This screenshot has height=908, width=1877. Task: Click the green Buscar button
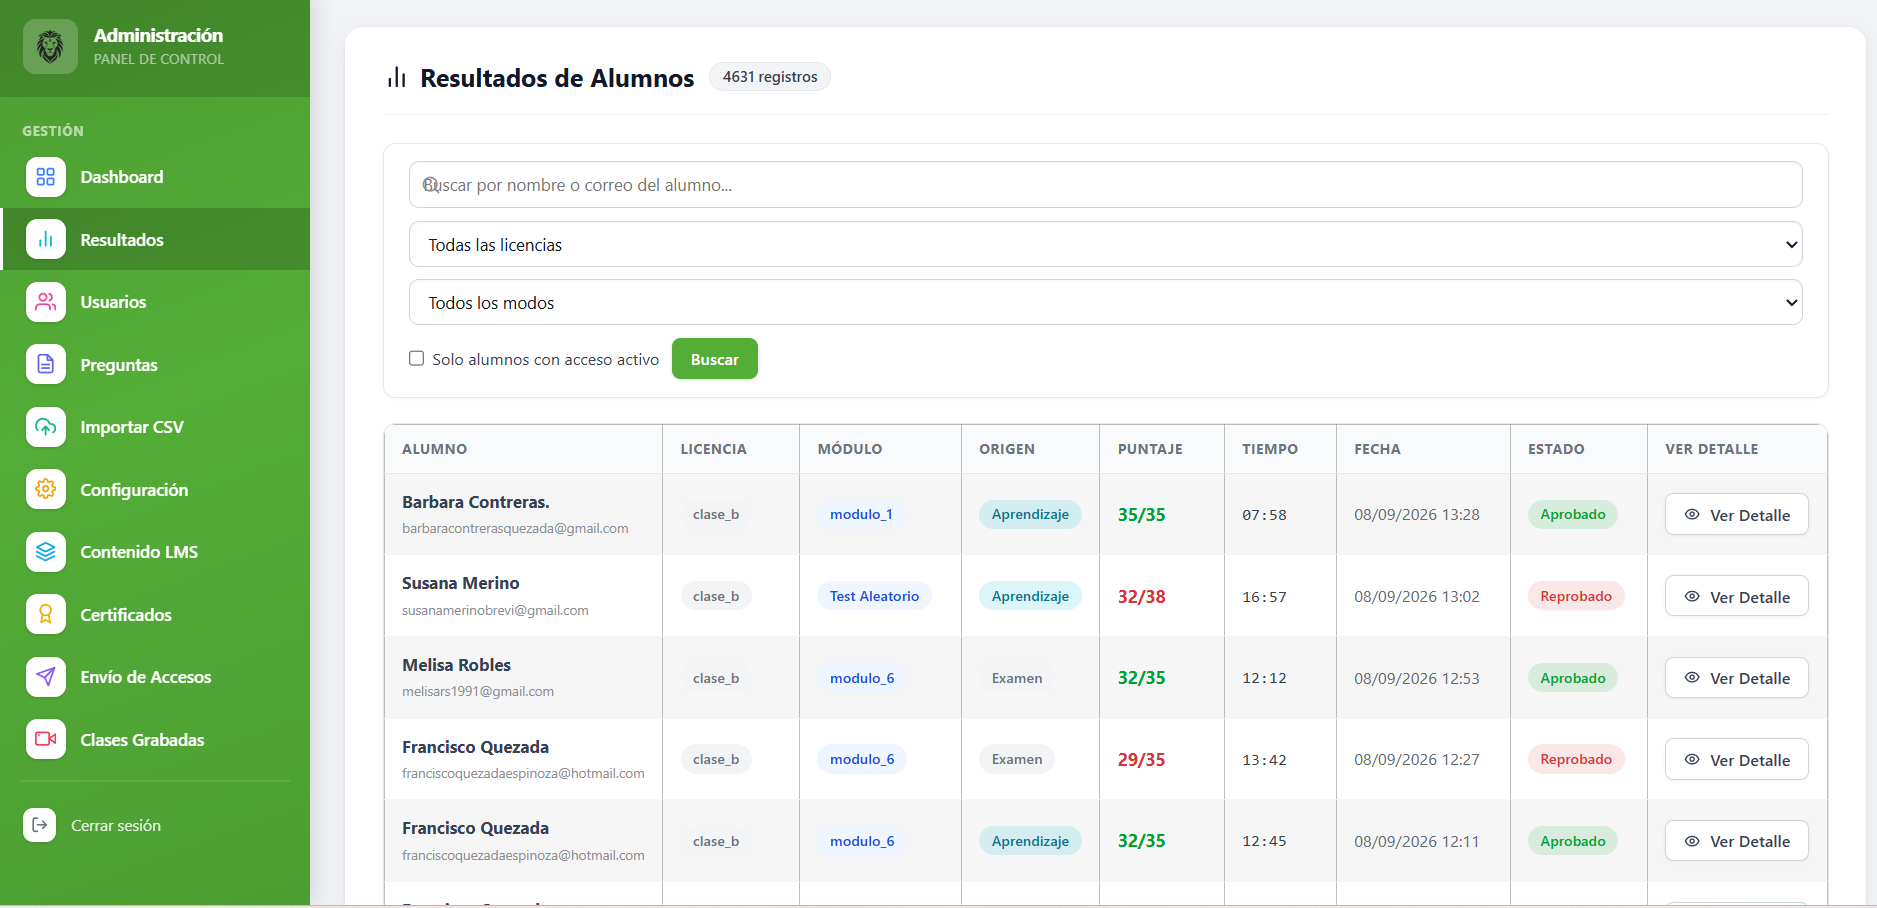[714, 359]
